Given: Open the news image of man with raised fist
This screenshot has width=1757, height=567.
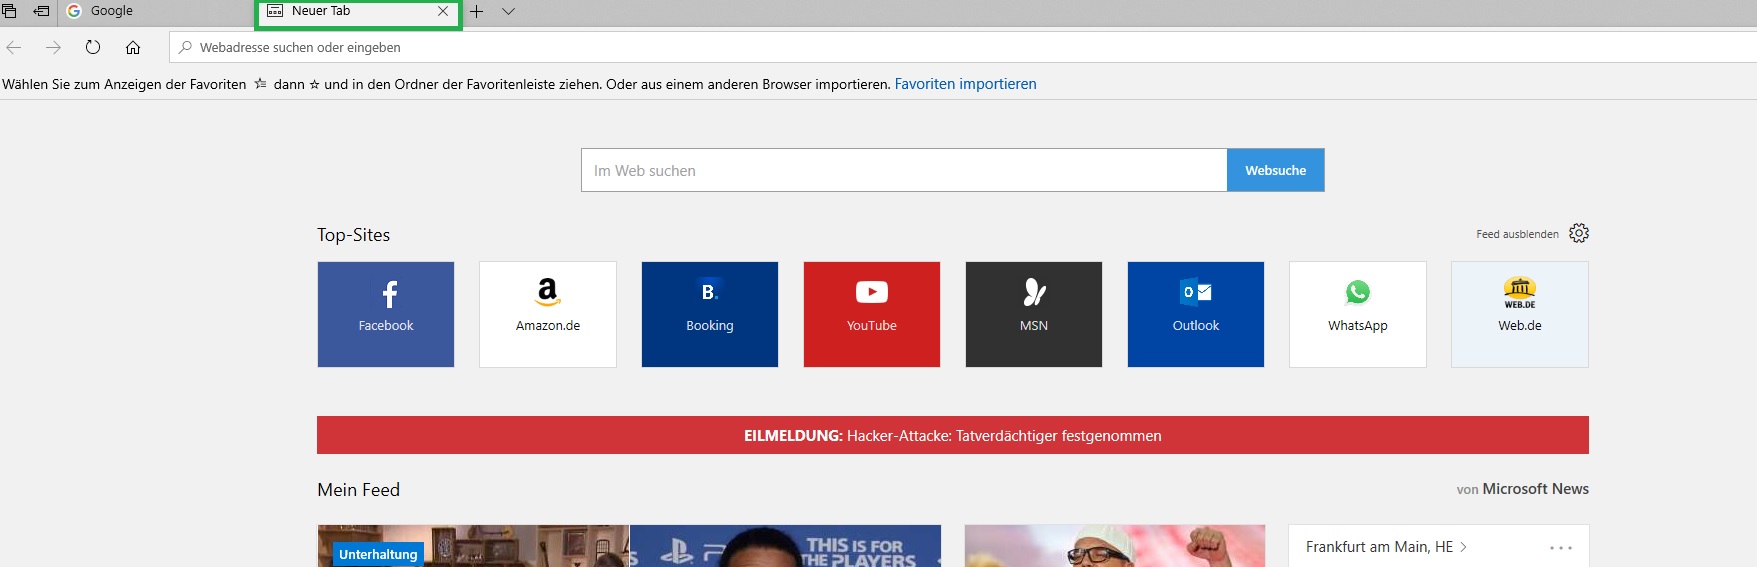Looking at the screenshot, I should (1115, 546).
